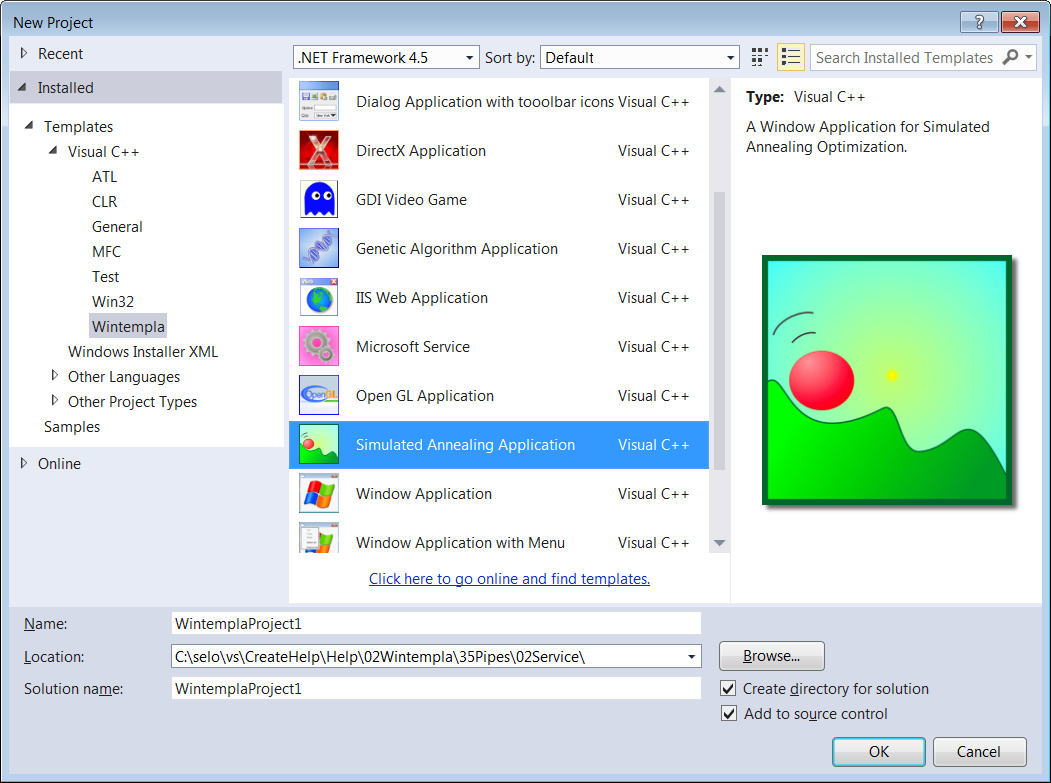The image size is (1051, 783).
Task: Click the Simulated Annealing Application icon
Action: [x=318, y=444]
